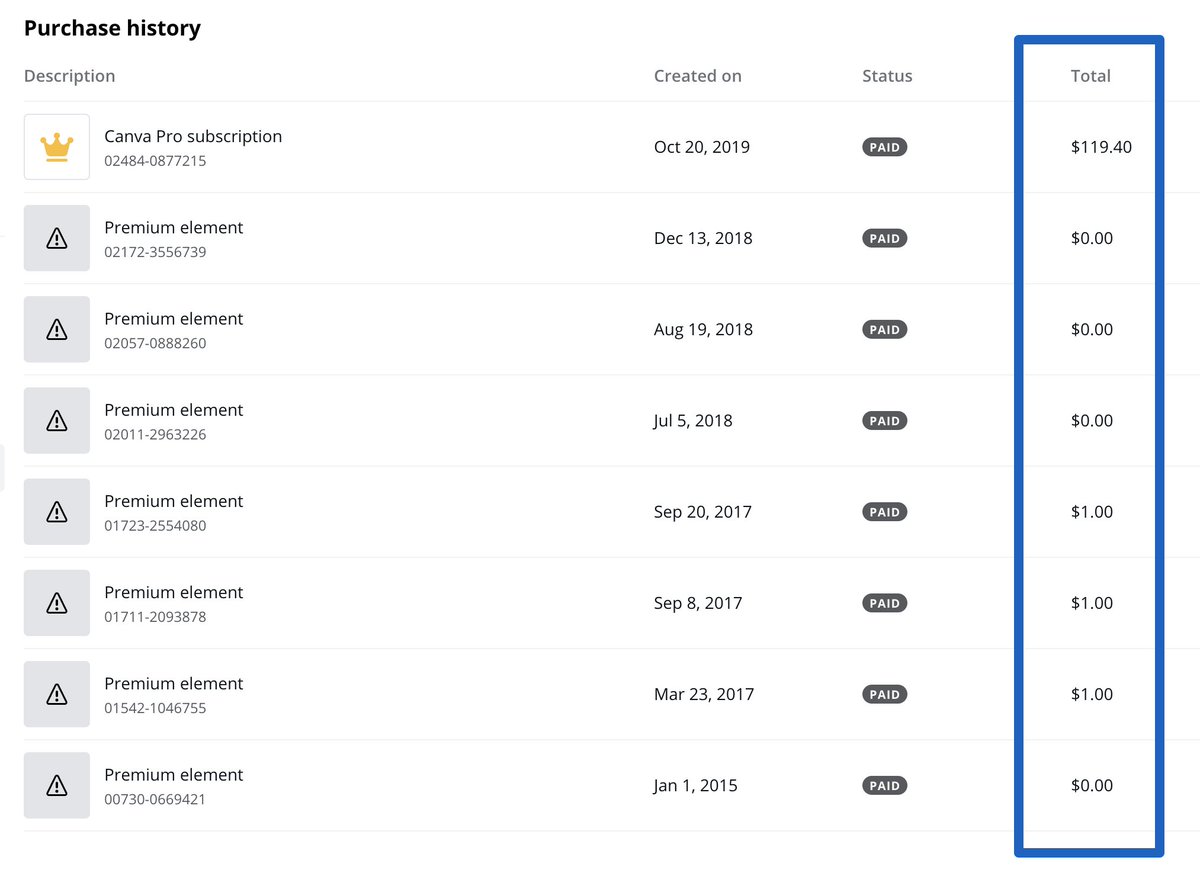The height and width of the screenshot is (873, 1200).
Task: Click warning icon for order 01711-2093878
Action: [57, 603]
